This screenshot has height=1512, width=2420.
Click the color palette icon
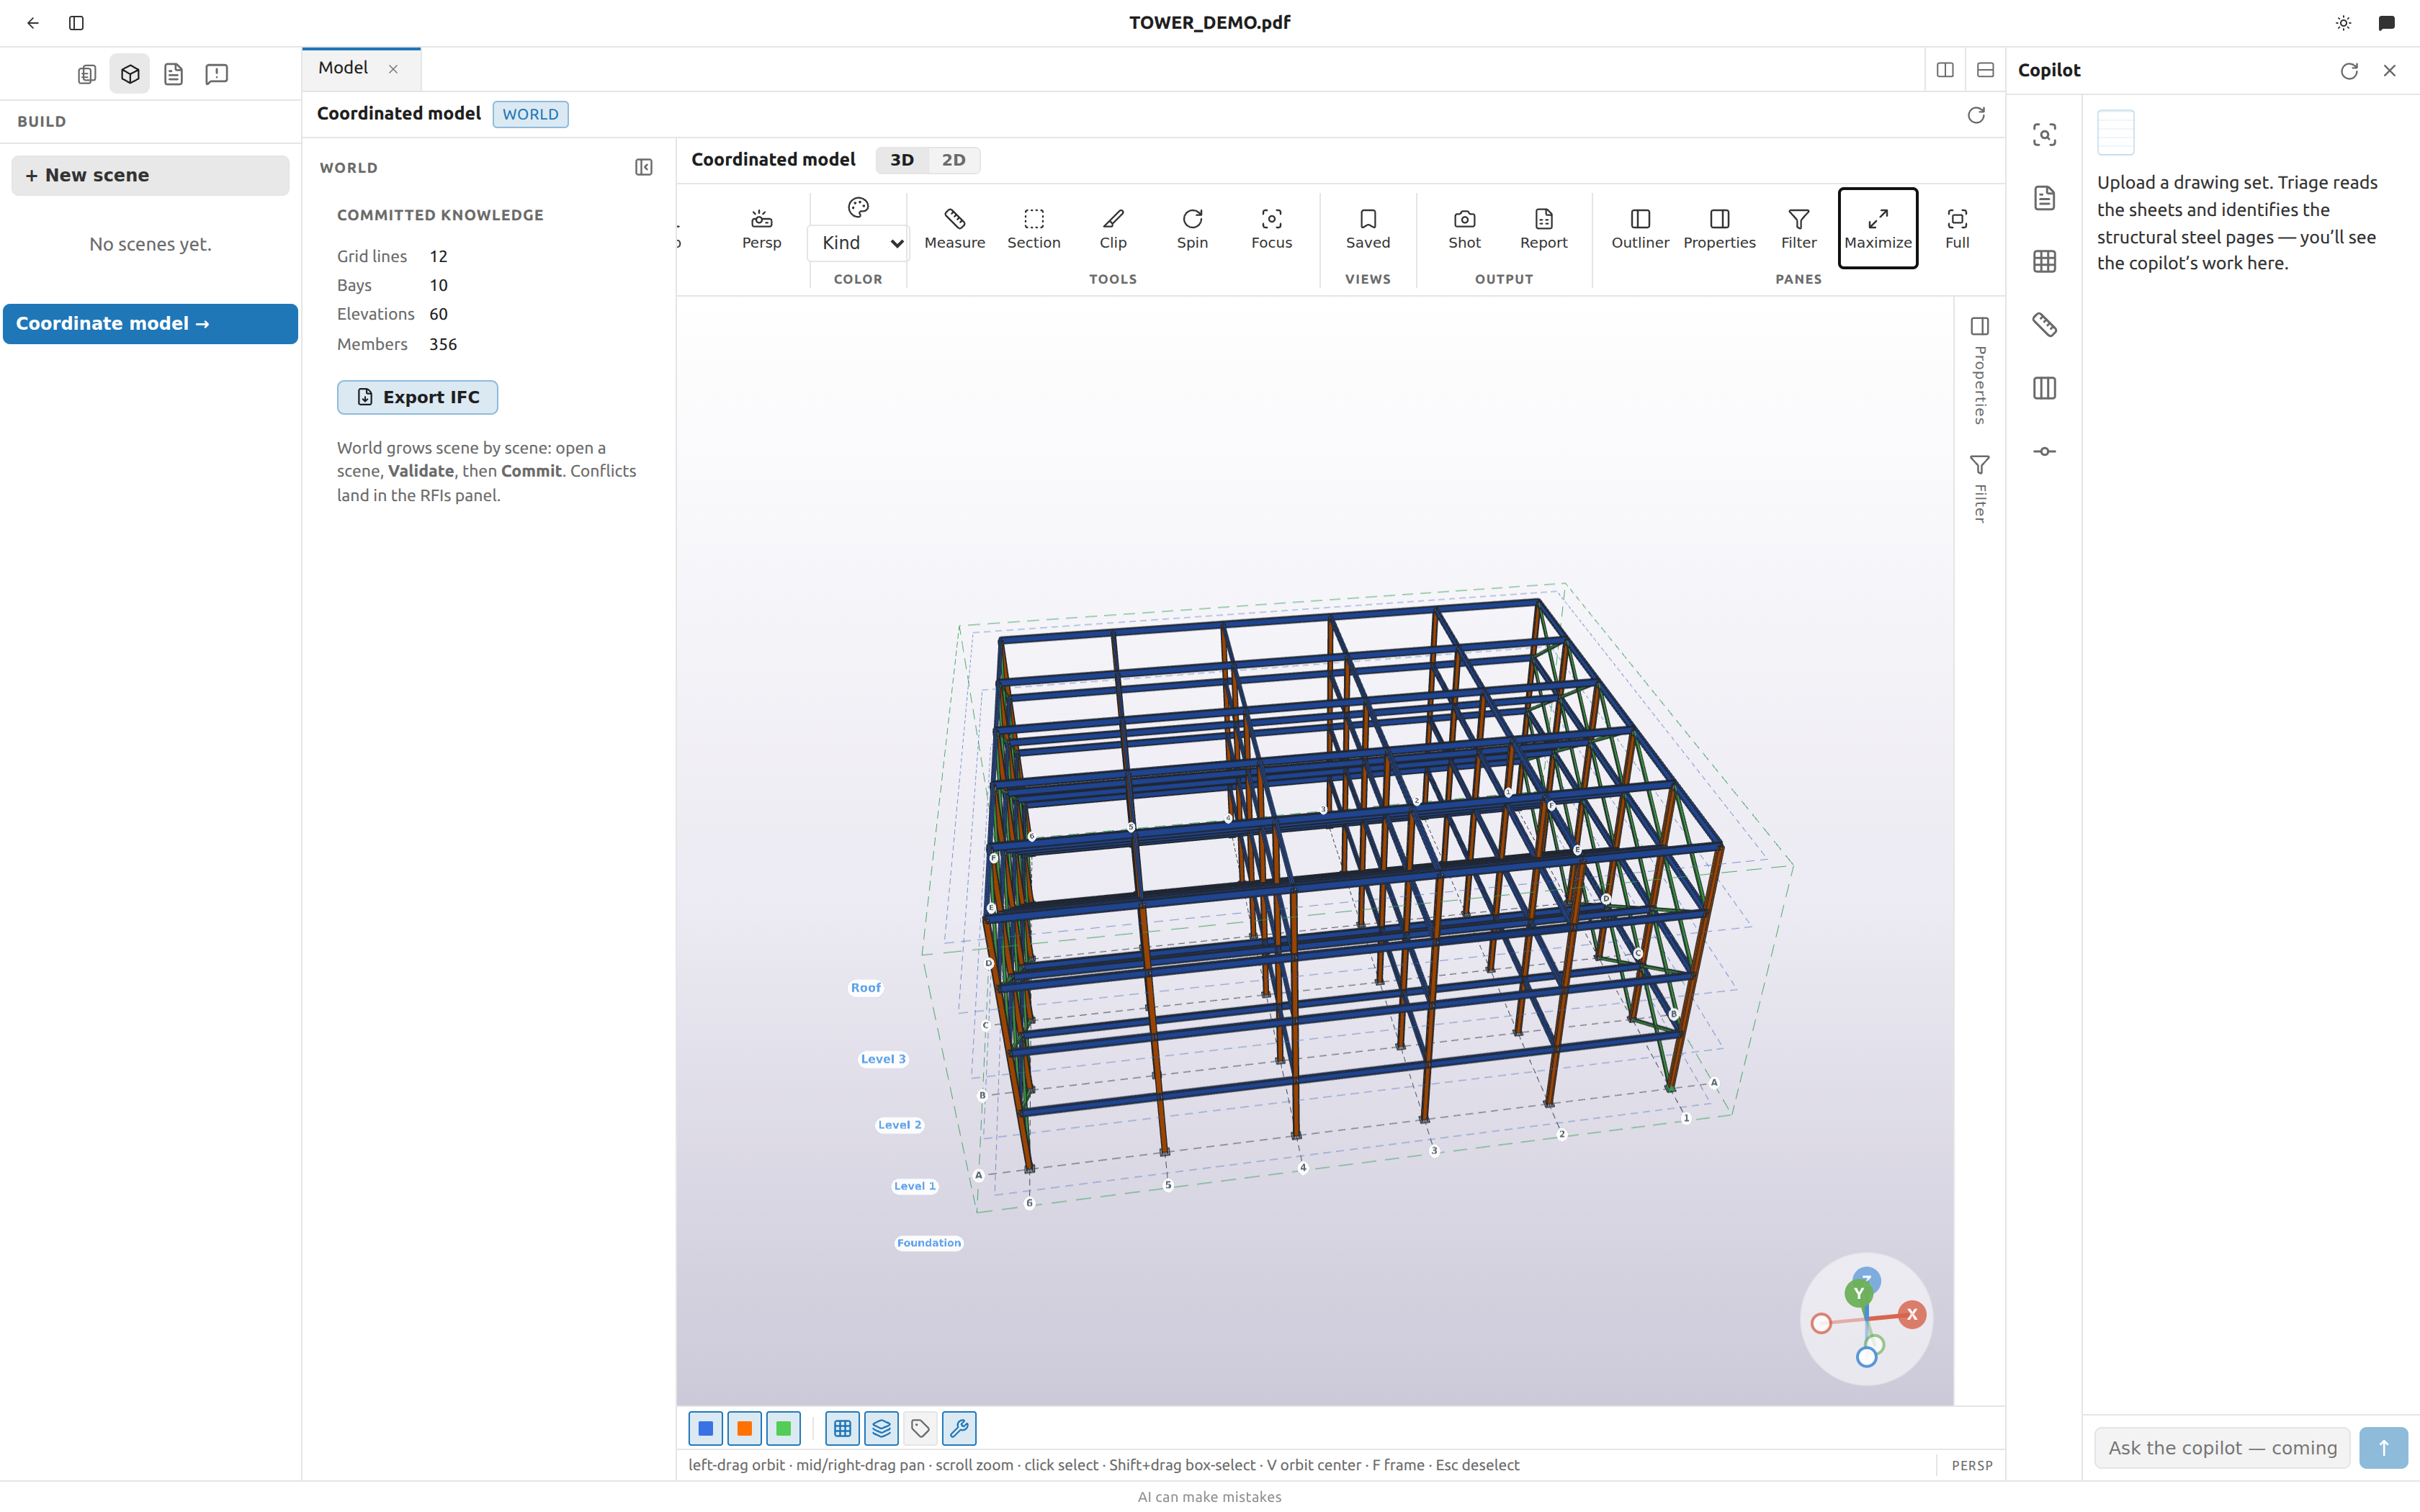(x=858, y=207)
